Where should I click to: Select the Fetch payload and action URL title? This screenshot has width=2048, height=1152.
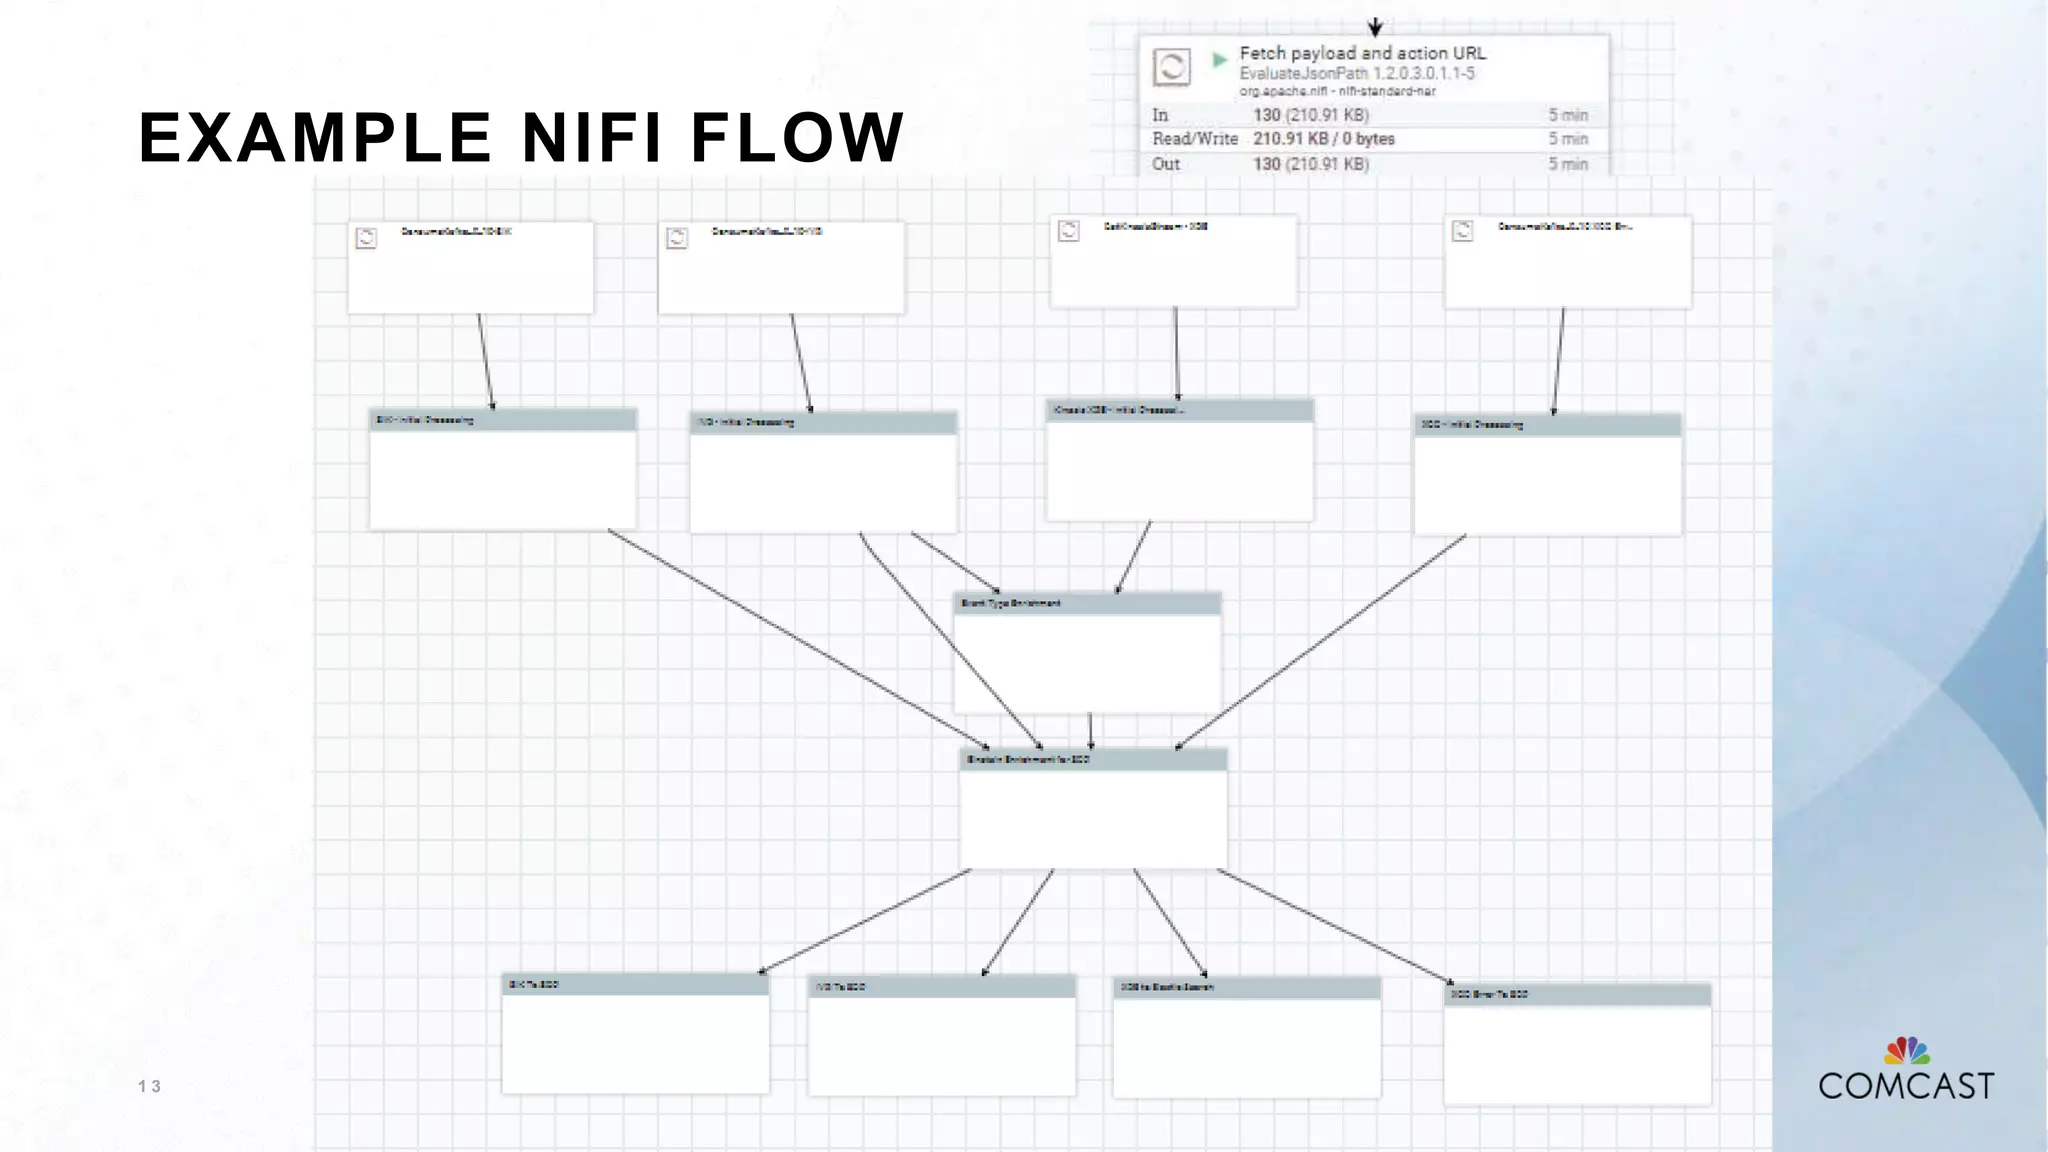coord(1362,53)
